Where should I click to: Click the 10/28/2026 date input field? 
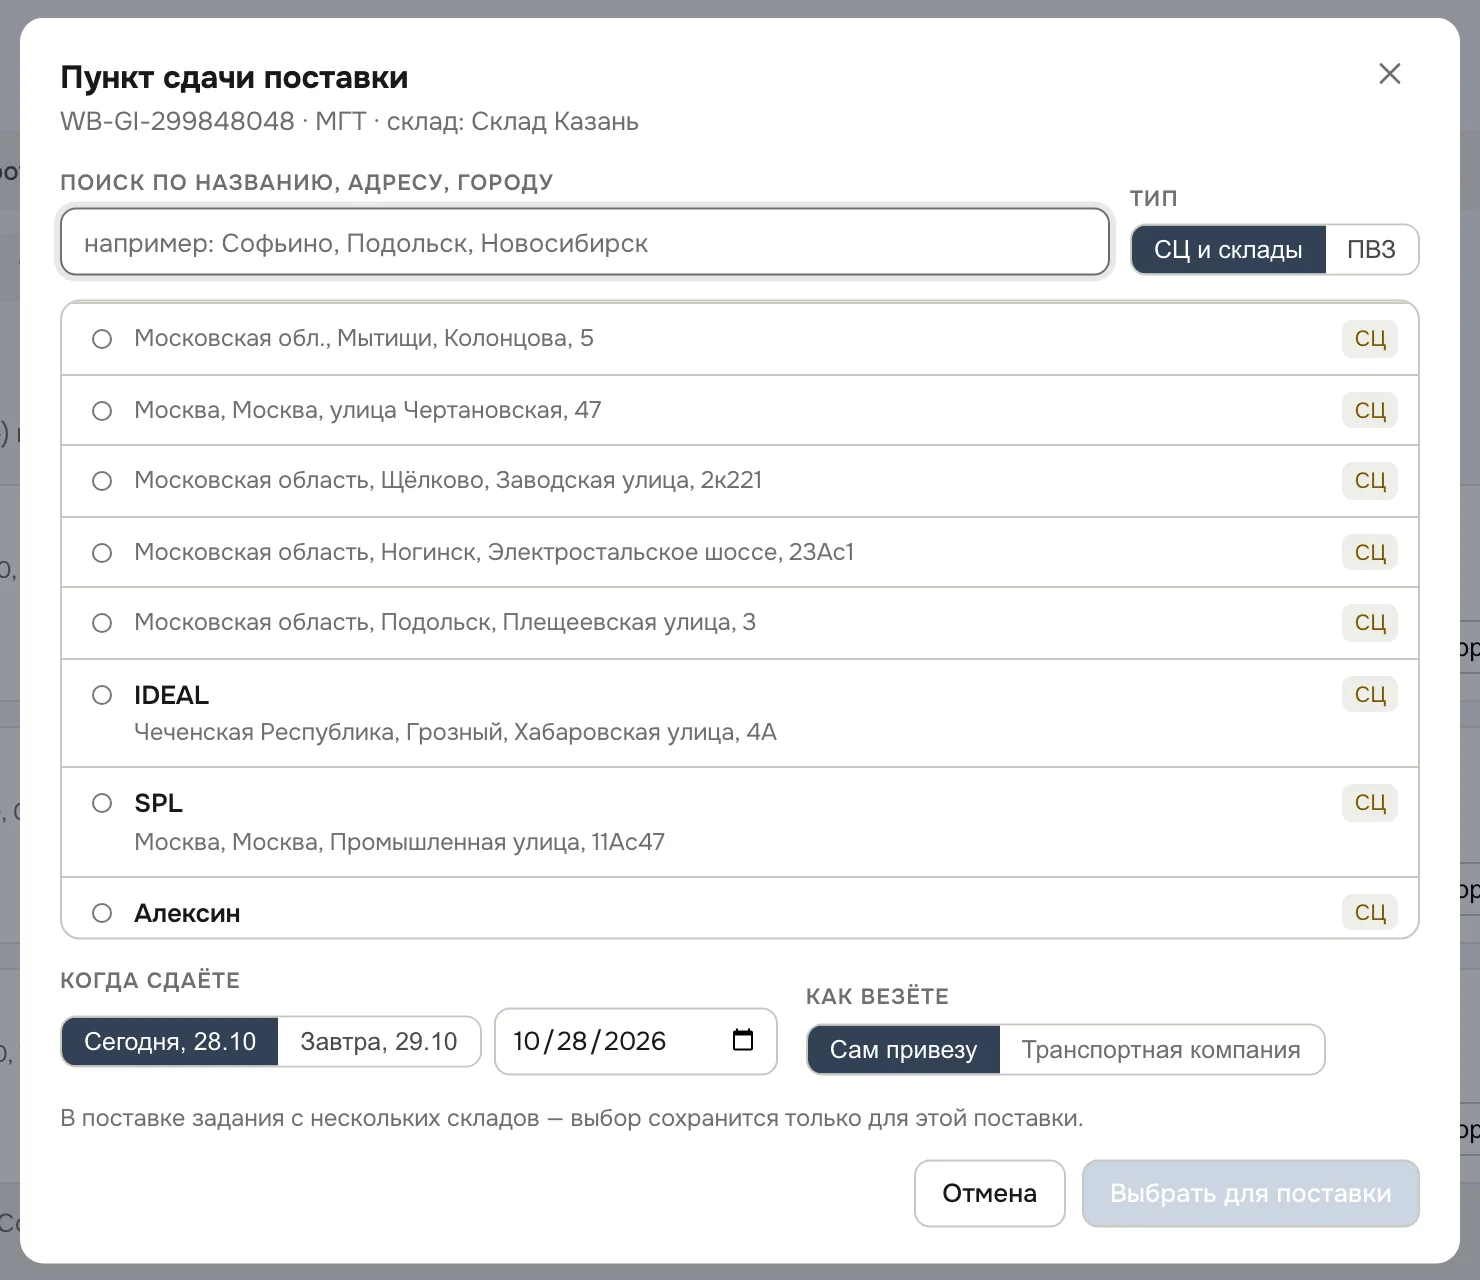click(x=635, y=1041)
